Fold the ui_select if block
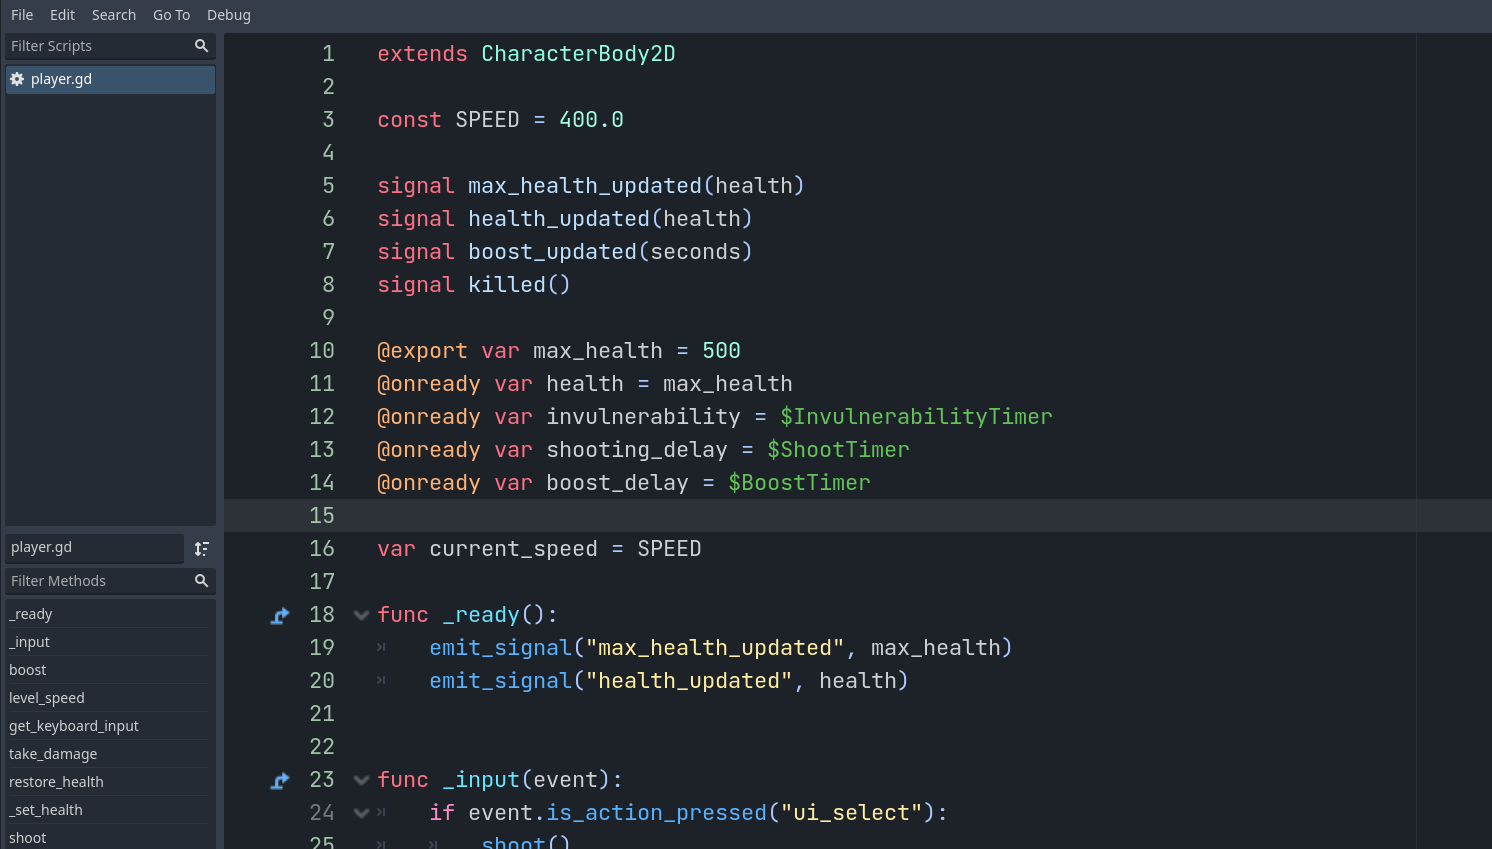Viewport: 1492px width, 849px height. point(361,813)
